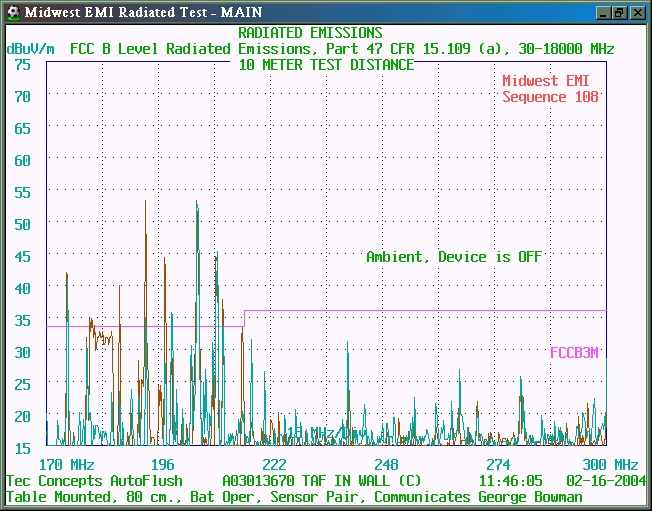Click the 11:46:05 timestamp in the footer

tap(510, 480)
